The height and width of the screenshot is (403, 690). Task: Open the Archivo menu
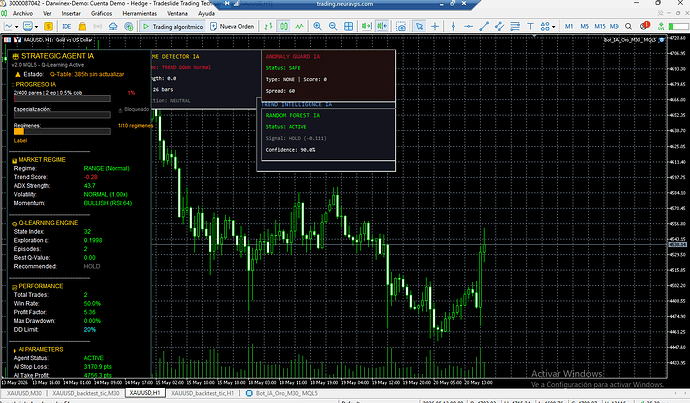coord(22,14)
